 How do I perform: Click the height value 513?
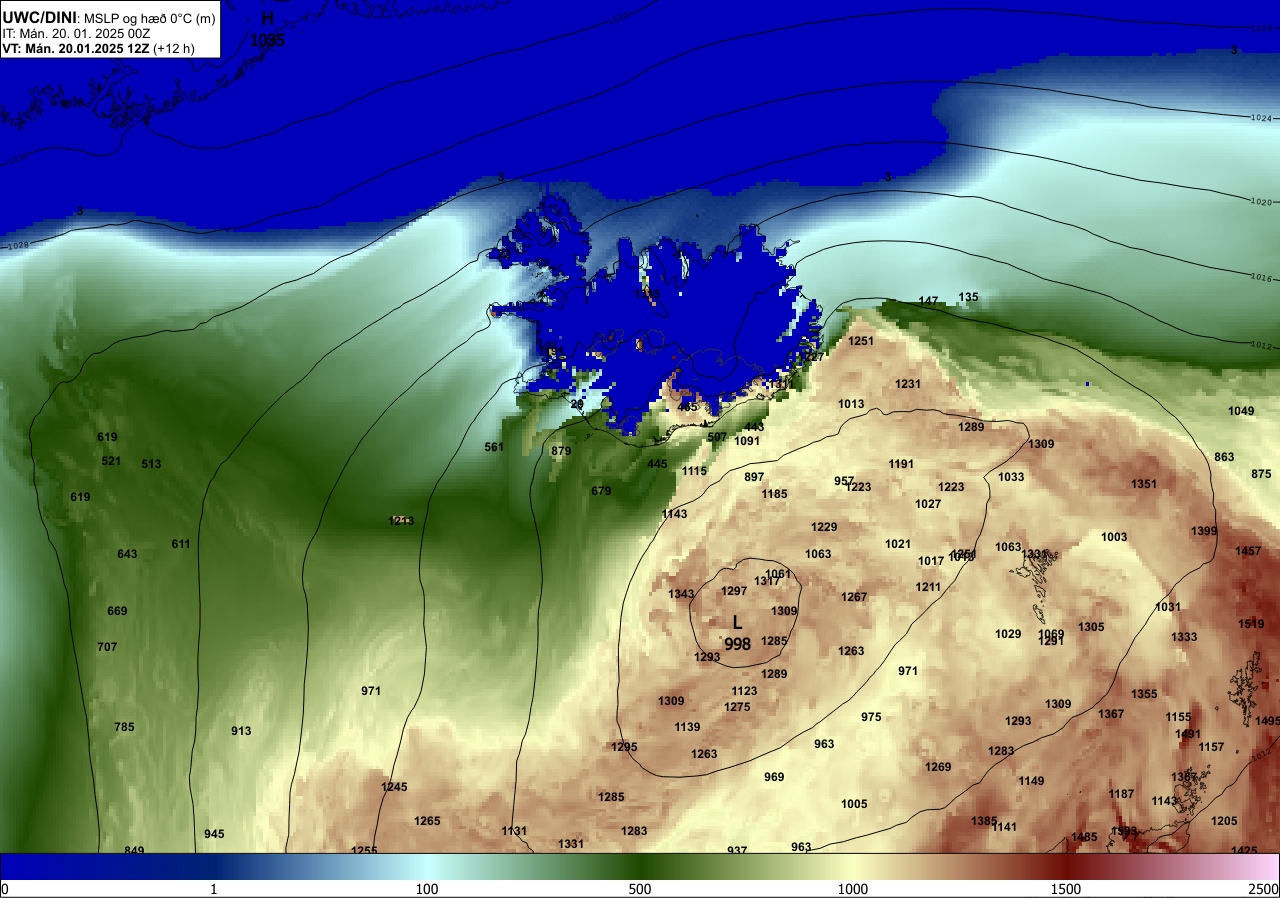[x=151, y=464]
